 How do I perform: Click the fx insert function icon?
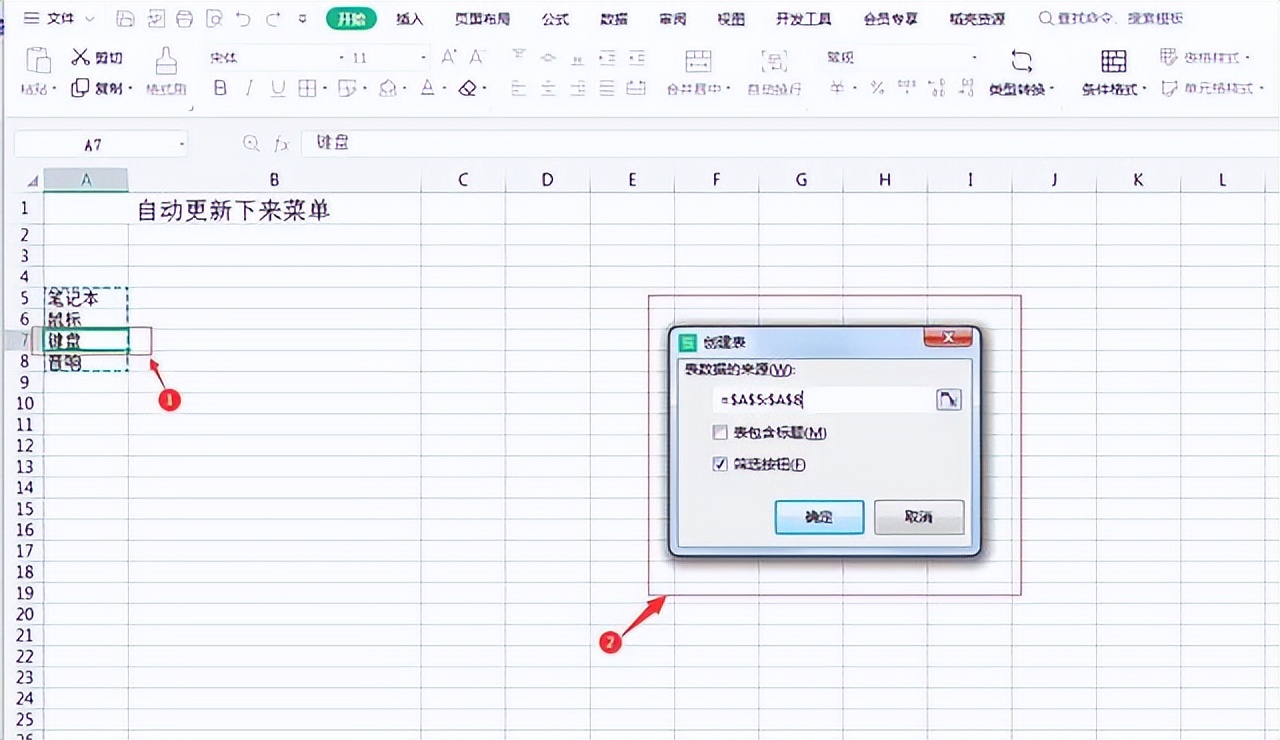(282, 145)
